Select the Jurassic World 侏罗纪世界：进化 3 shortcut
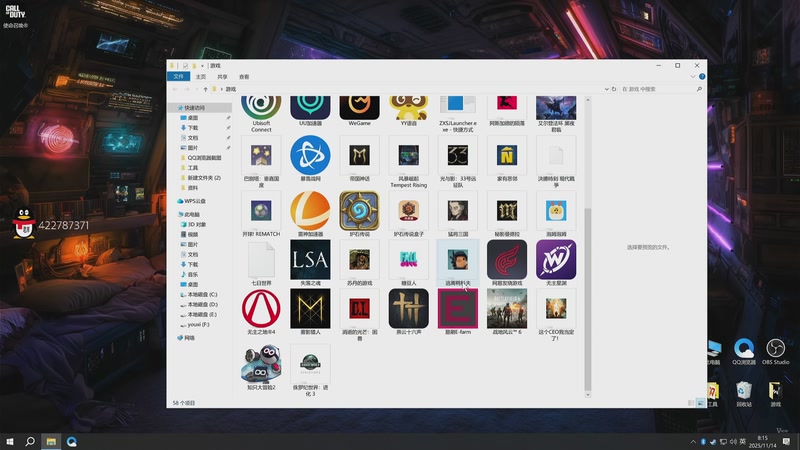Viewport: 800px width, 450px height. [310, 364]
